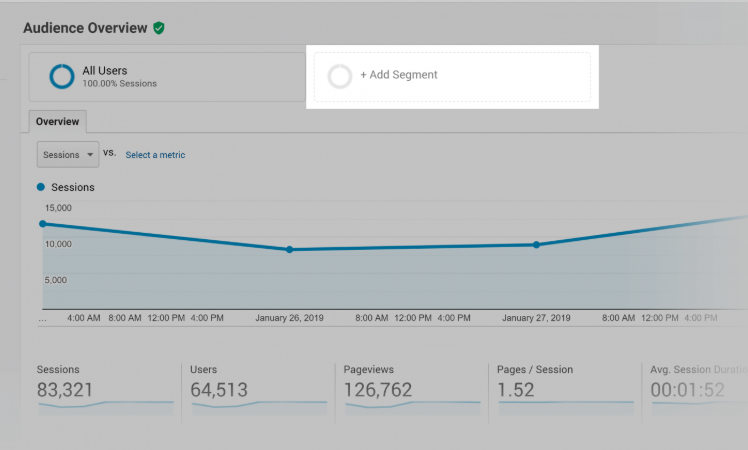Switch to the Overview tab
Screen dimensions: 748x450
pyautogui.click(x=58, y=122)
